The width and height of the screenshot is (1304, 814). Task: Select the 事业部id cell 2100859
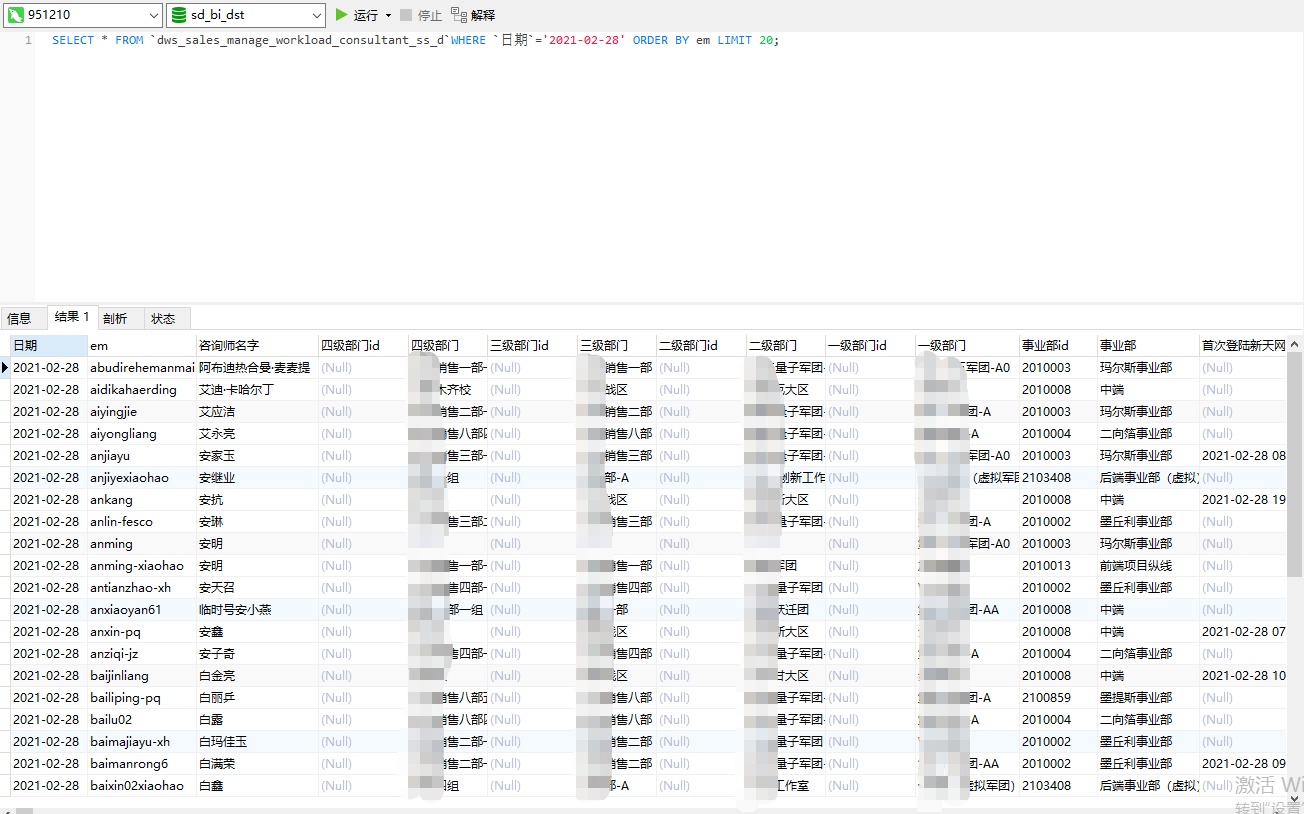pos(1058,698)
